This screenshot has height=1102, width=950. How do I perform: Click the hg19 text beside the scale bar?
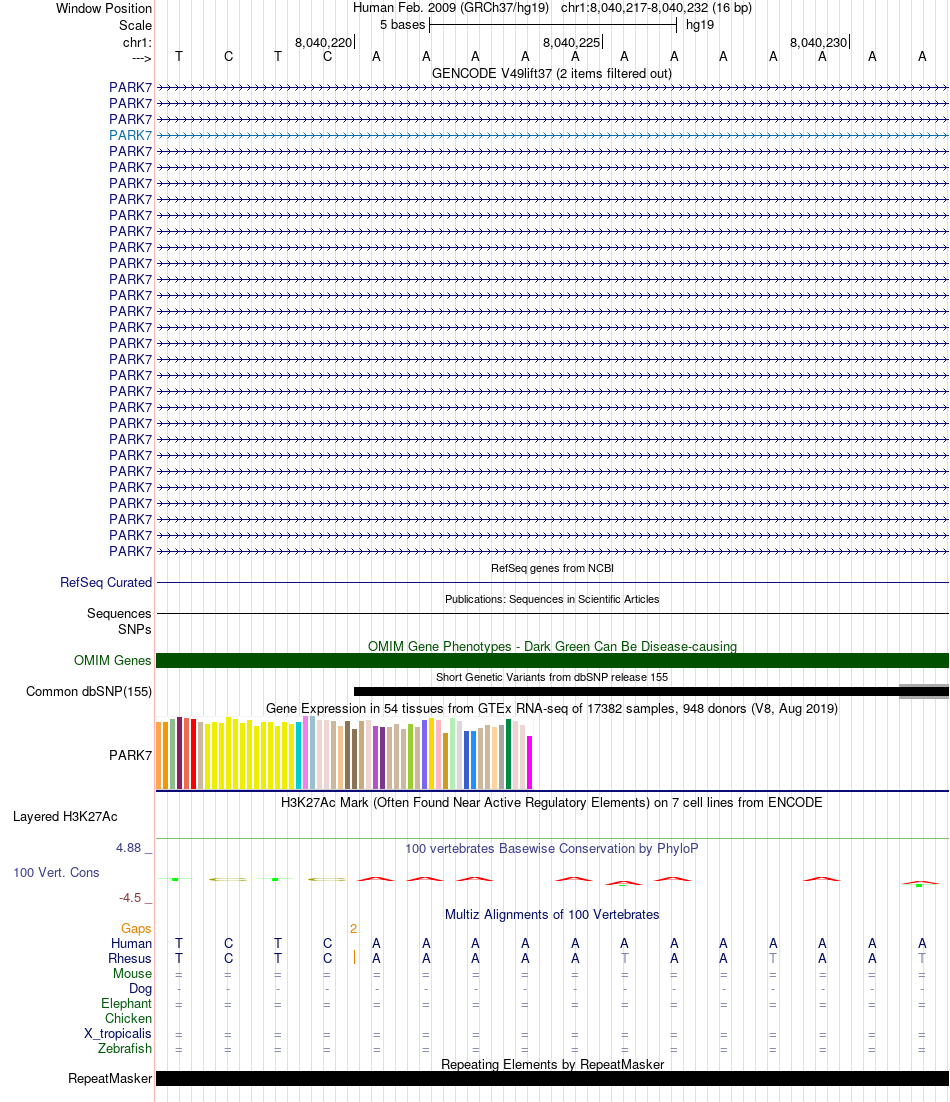point(700,25)
